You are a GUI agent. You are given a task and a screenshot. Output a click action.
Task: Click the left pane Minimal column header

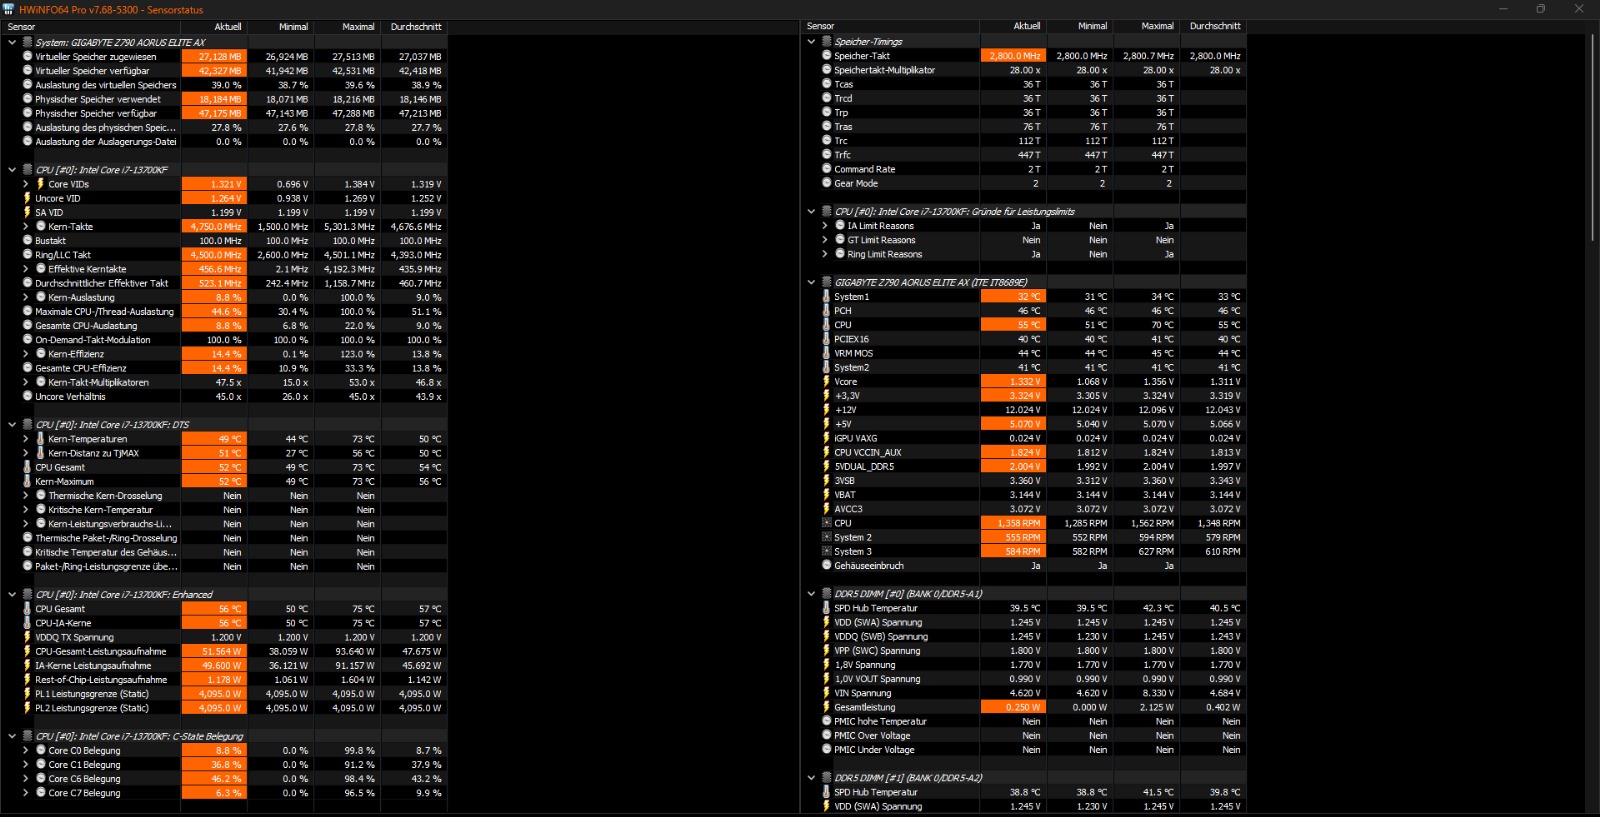pos(280,27)
